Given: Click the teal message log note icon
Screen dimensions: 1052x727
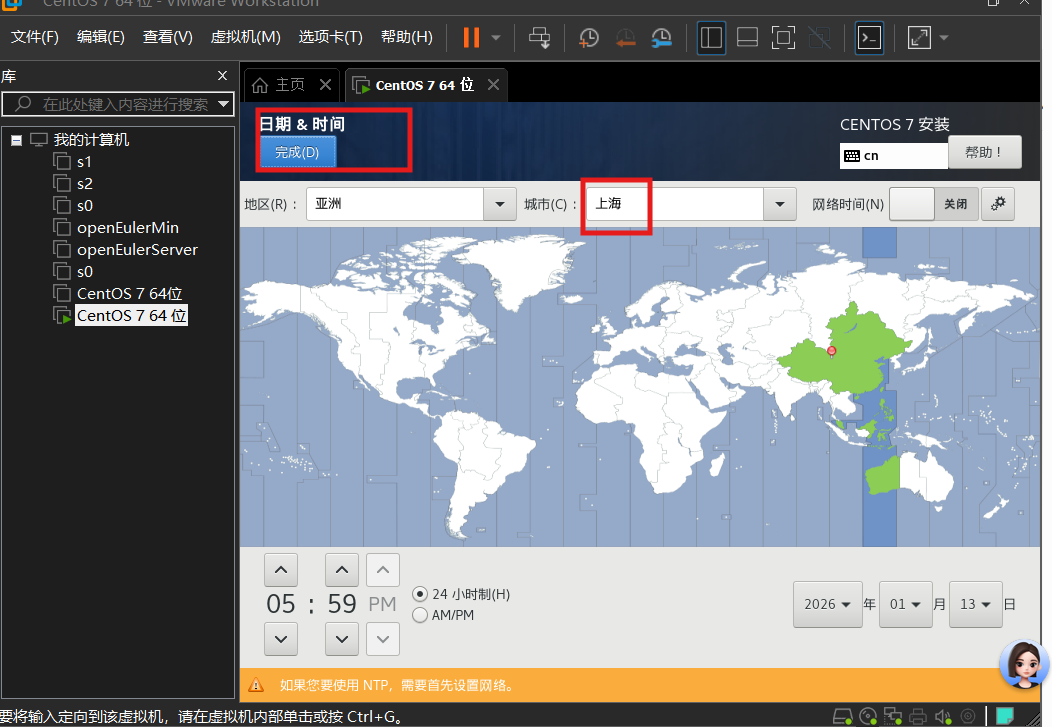Looking at the screenshot, I should click(x=1005, y=716).
